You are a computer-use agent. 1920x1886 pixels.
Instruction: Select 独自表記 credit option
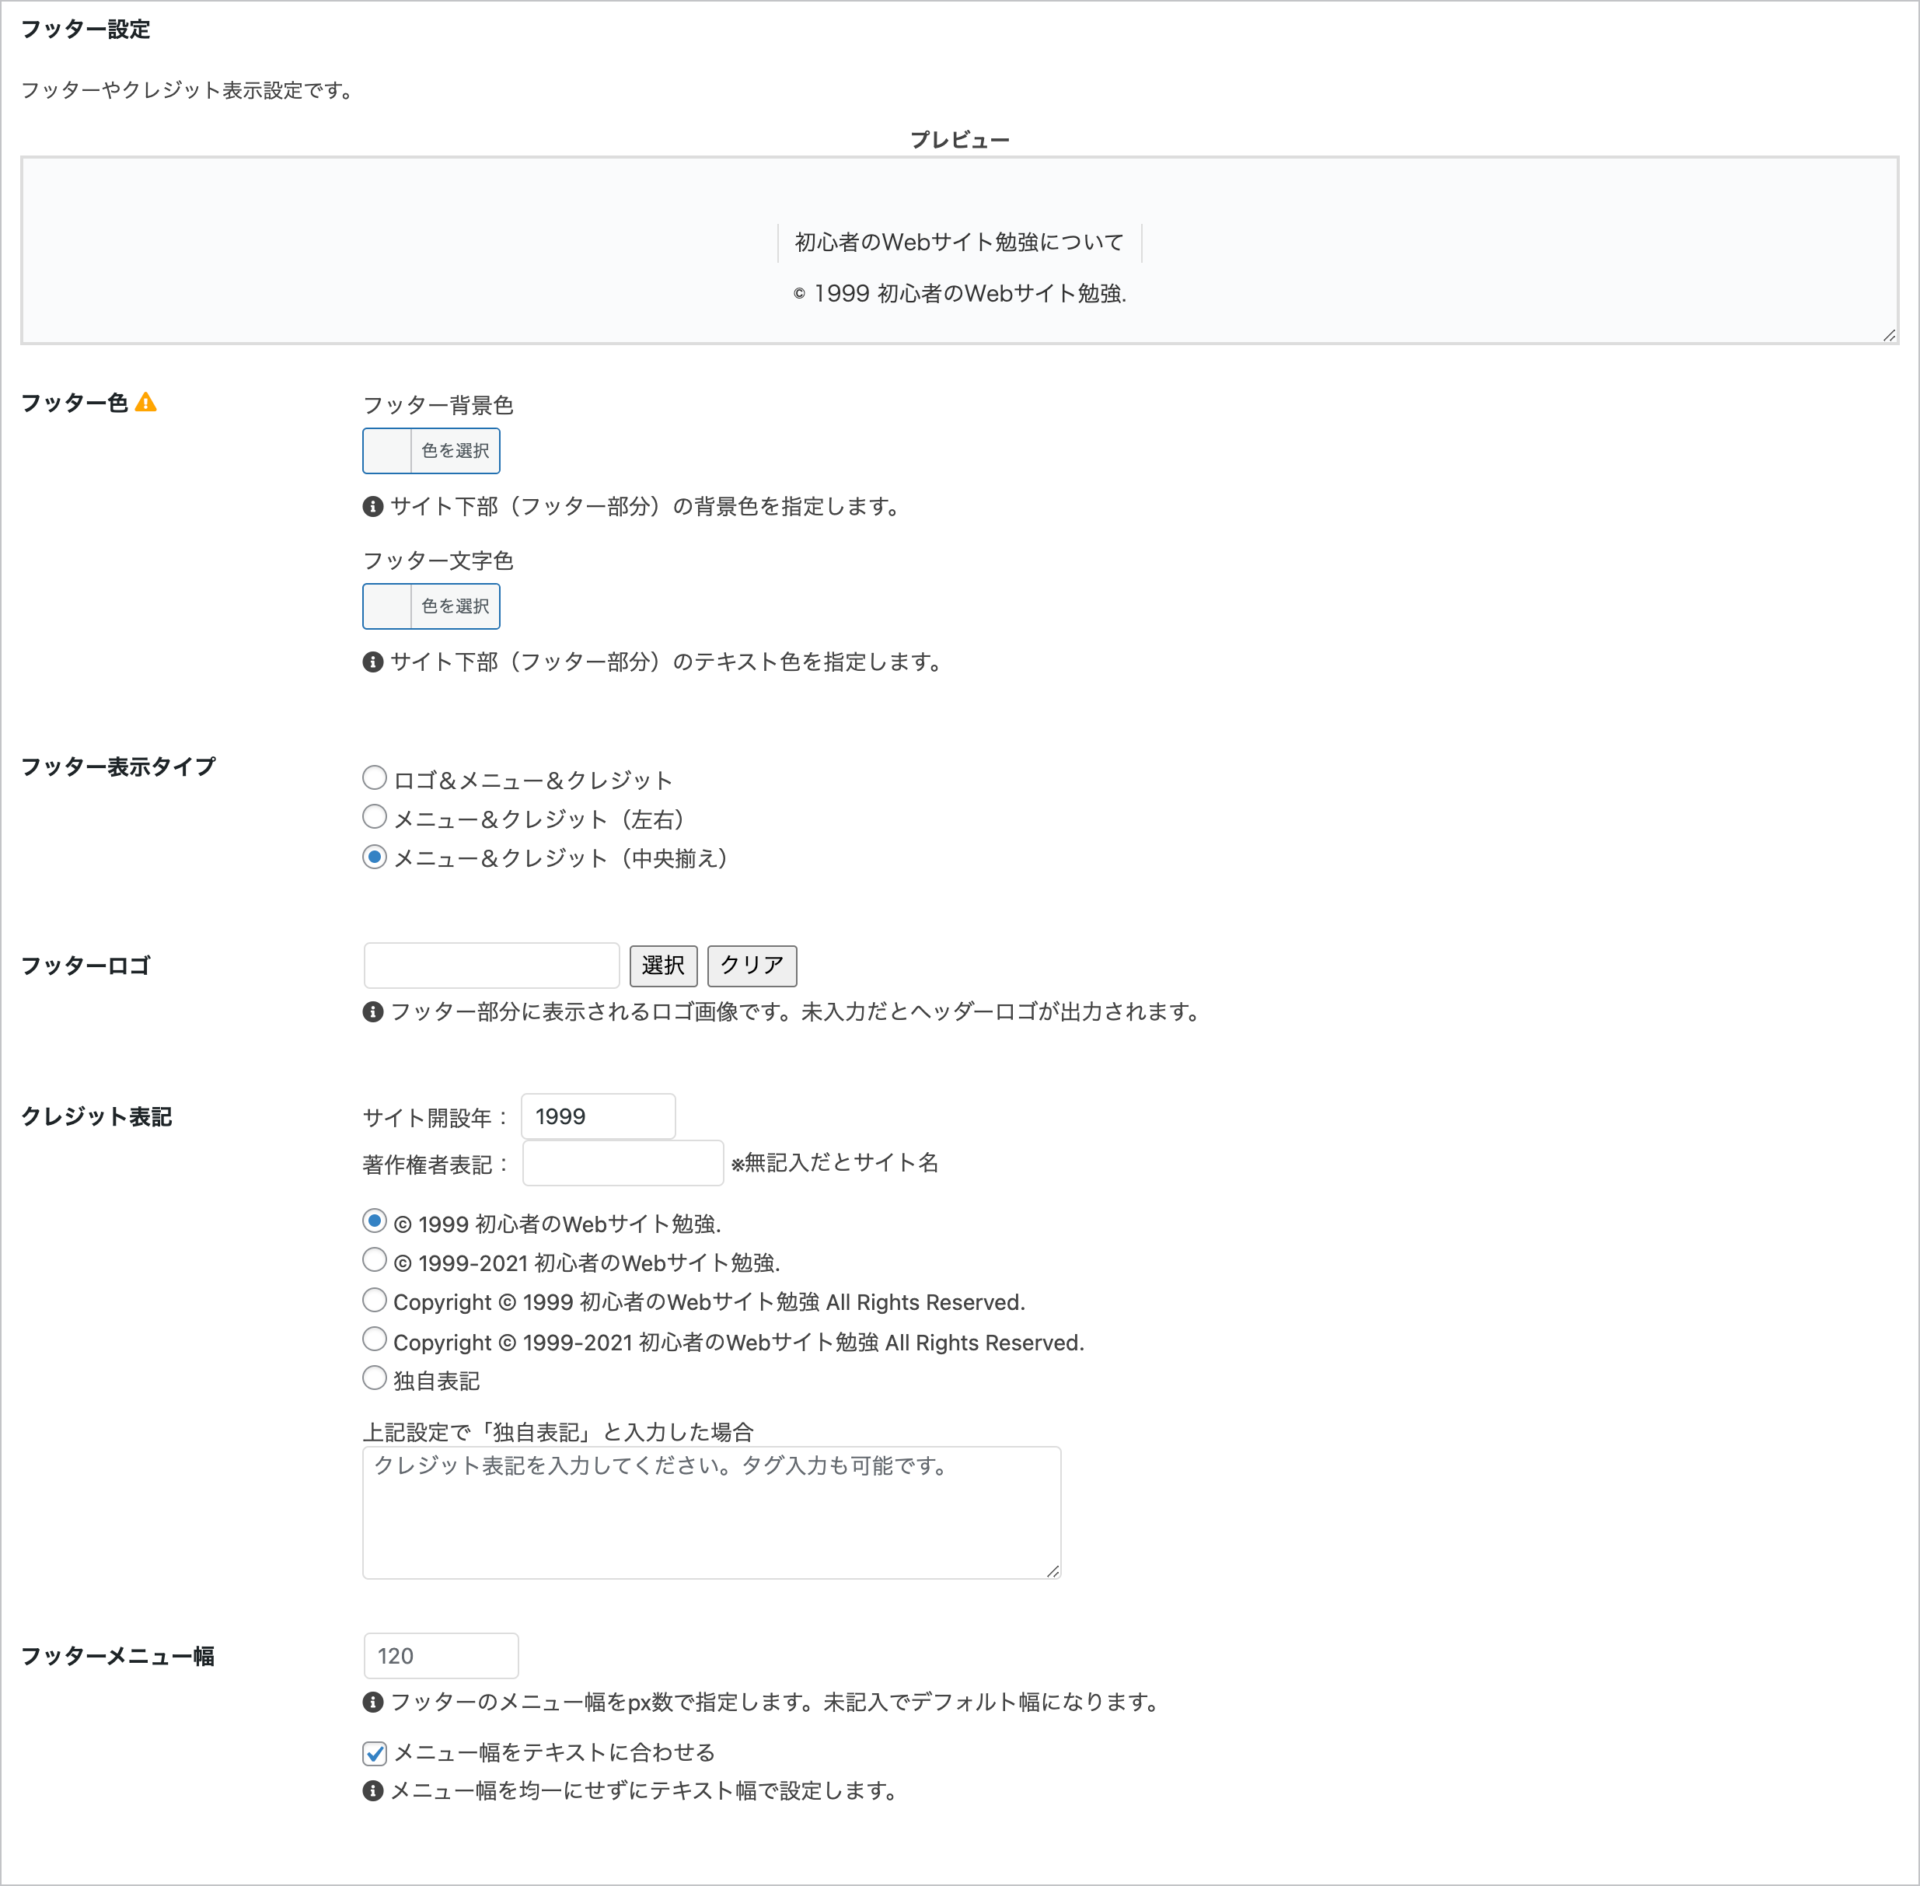pyautogui.click(x=374, y=1378)
